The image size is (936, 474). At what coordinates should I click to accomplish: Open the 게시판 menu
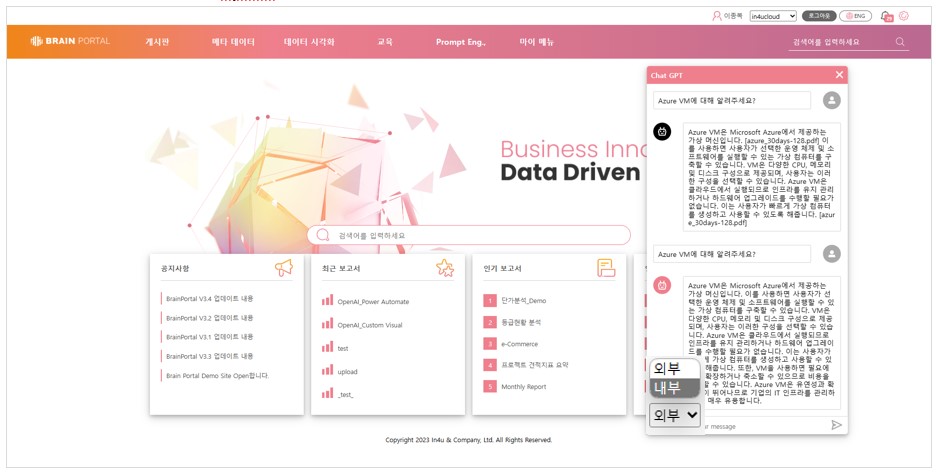tap(157, 42)
